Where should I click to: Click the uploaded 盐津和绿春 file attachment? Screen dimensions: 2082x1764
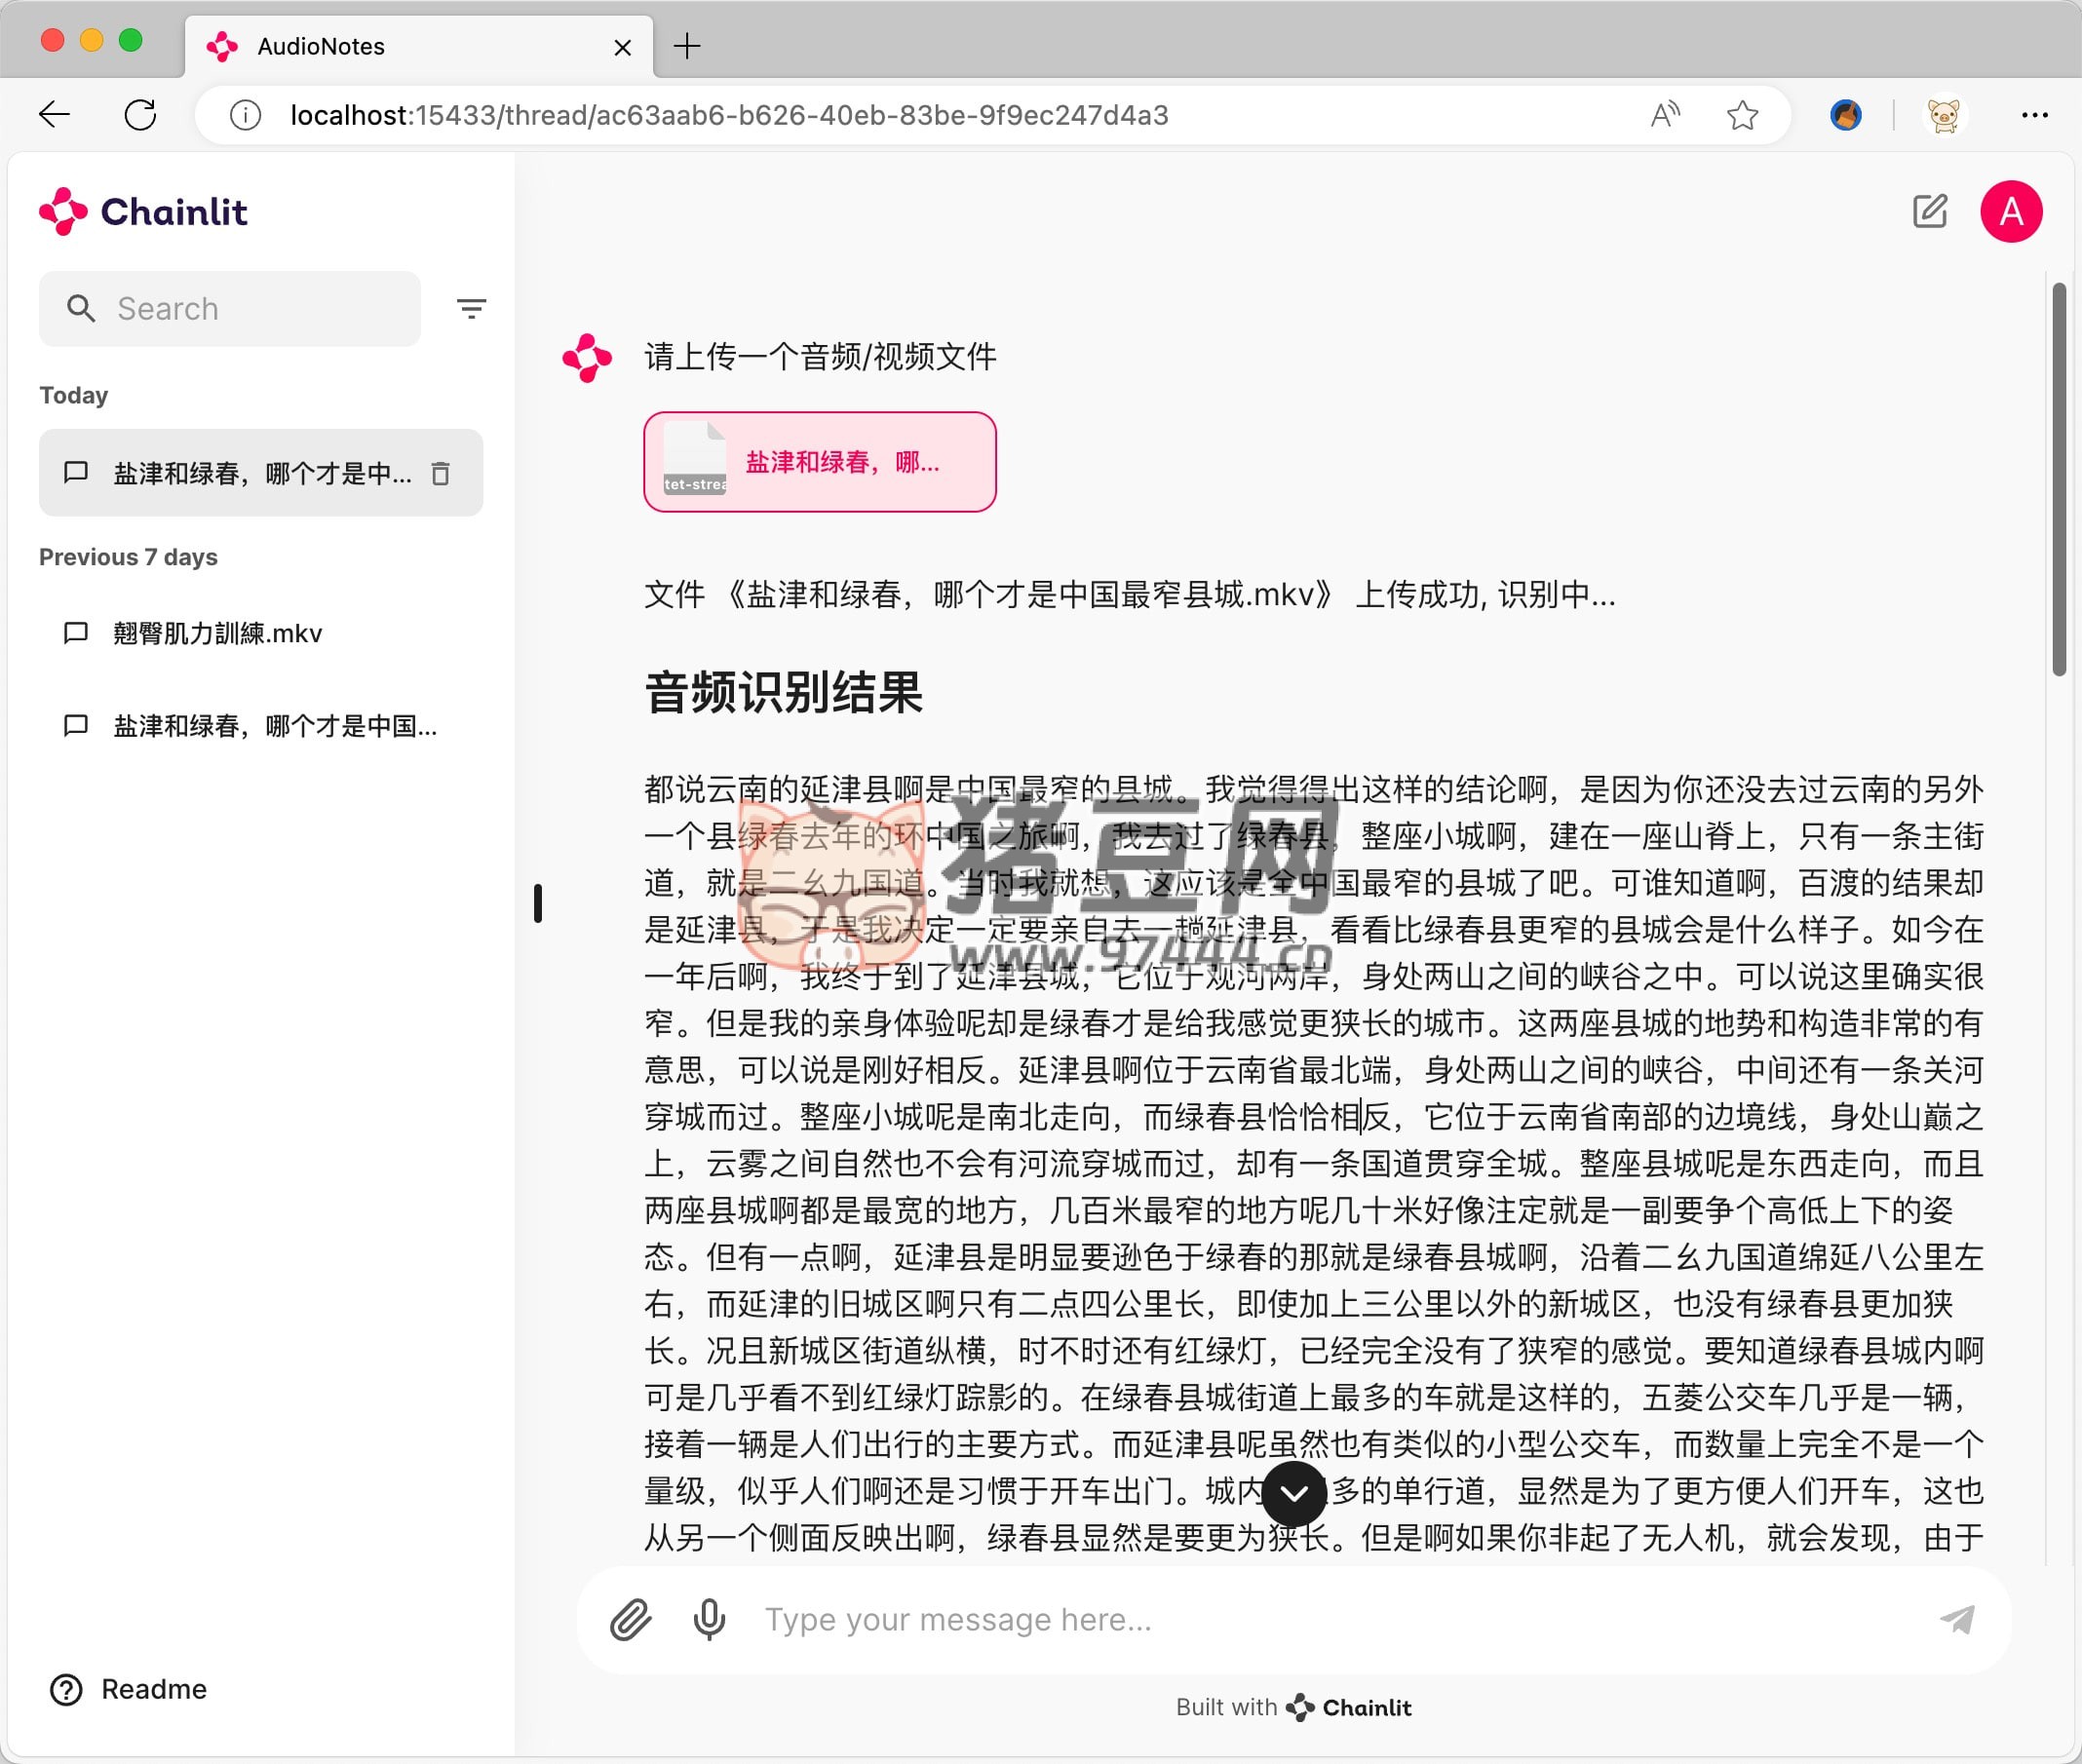point(819,462)
